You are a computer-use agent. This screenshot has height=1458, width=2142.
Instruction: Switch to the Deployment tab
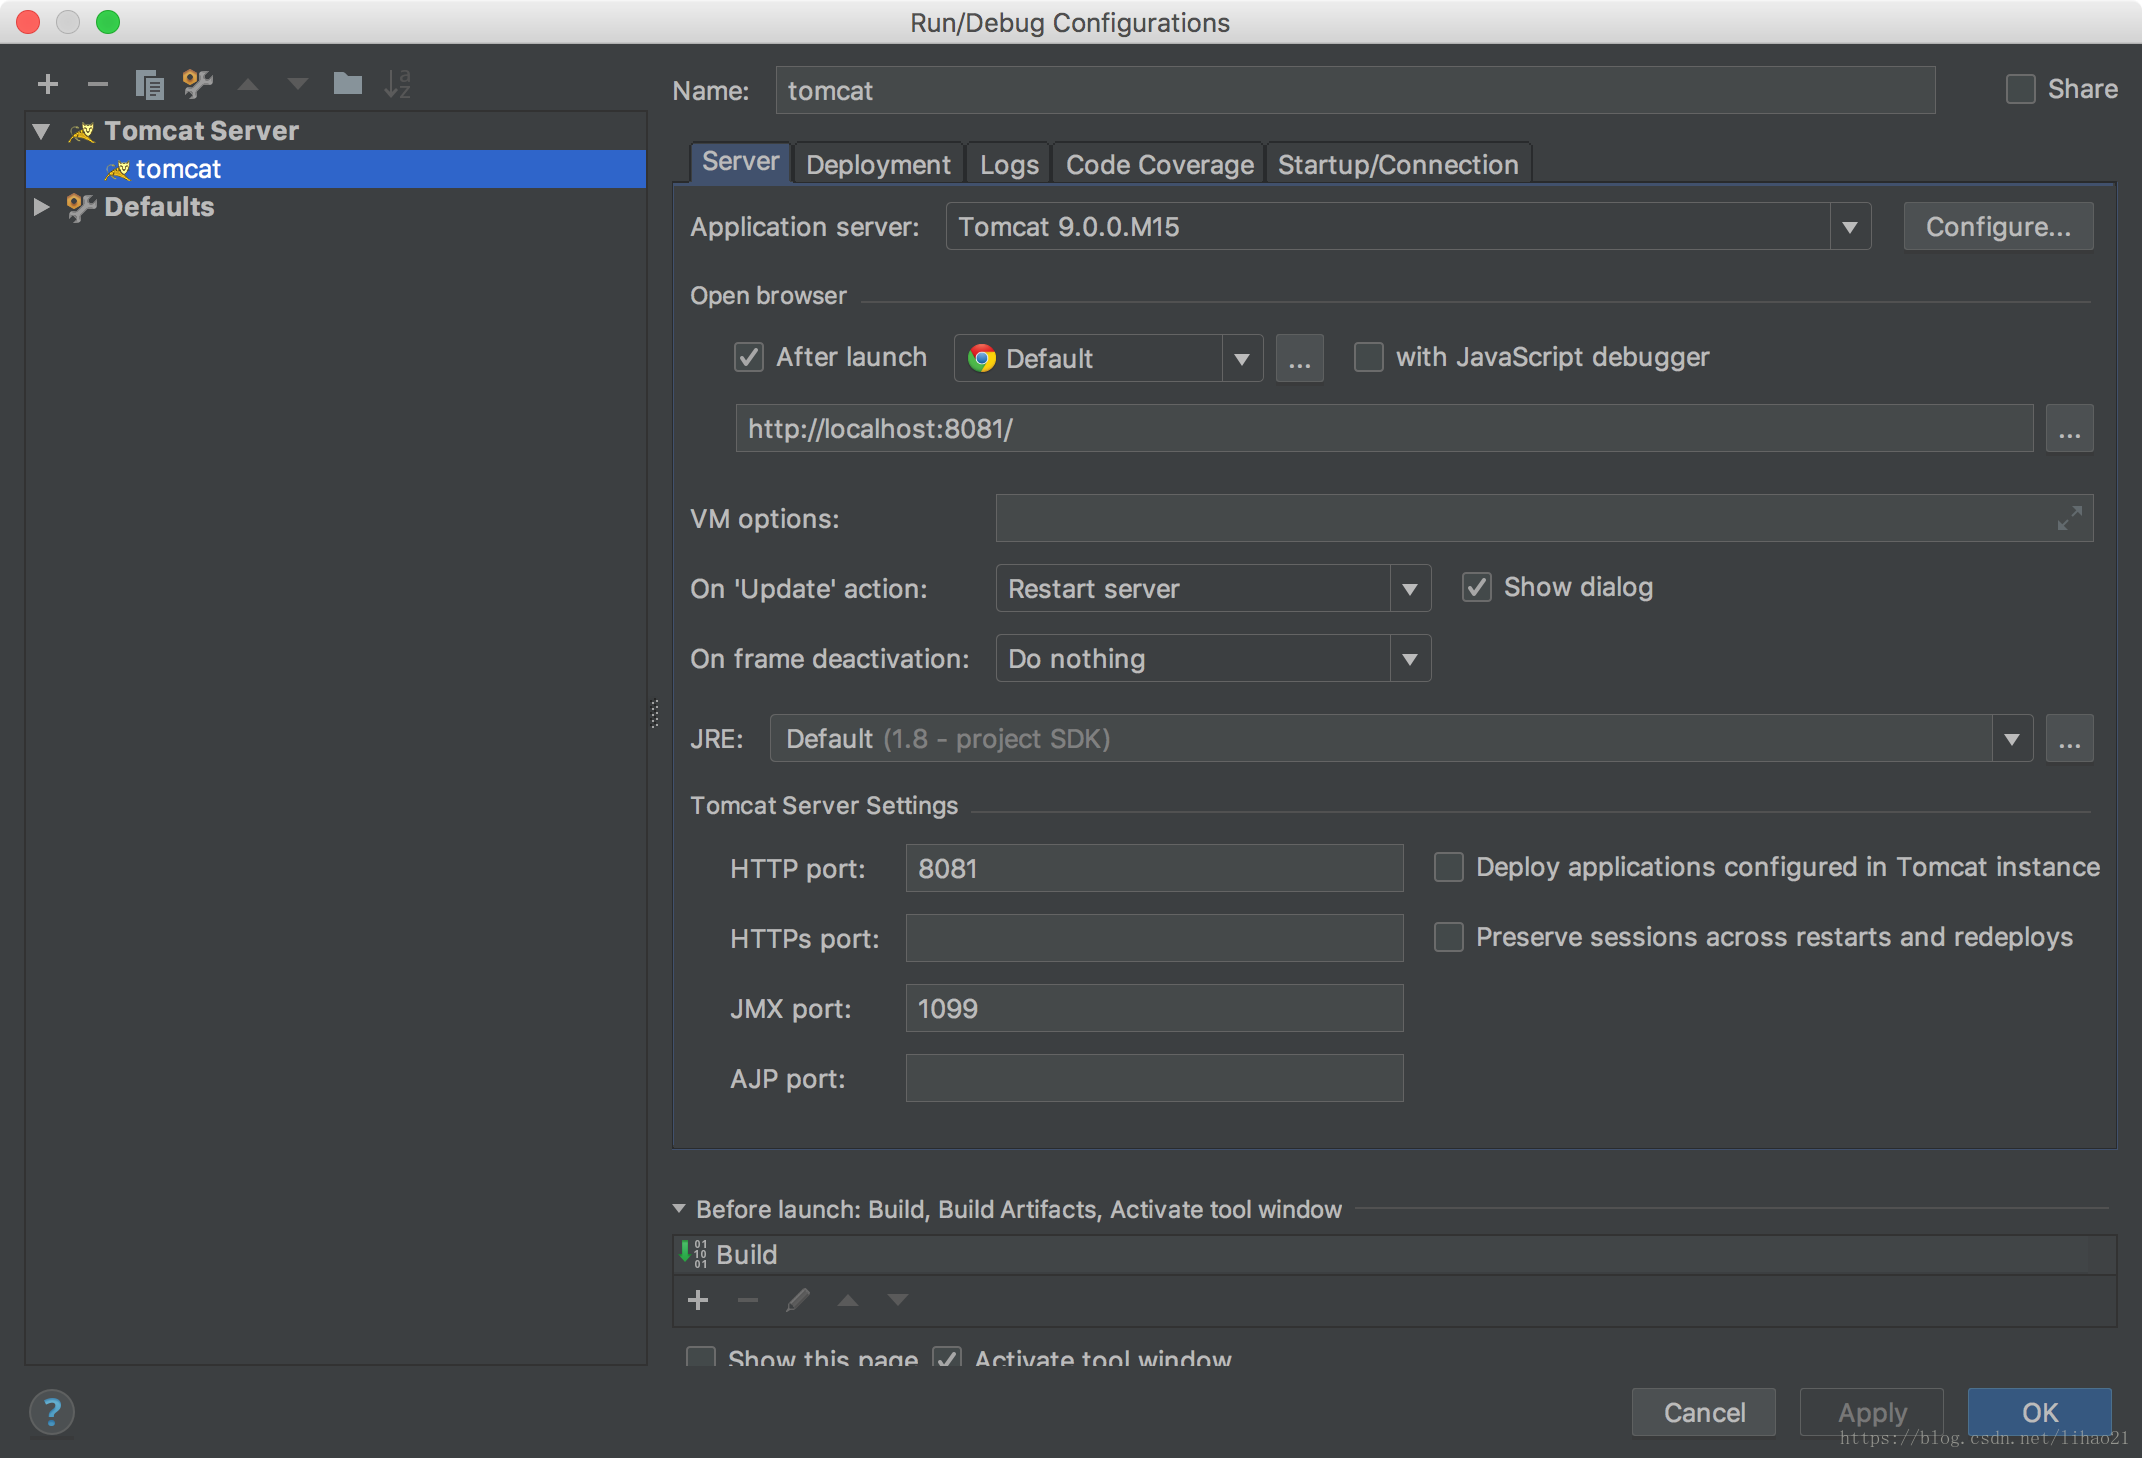(x=878, y=164)
